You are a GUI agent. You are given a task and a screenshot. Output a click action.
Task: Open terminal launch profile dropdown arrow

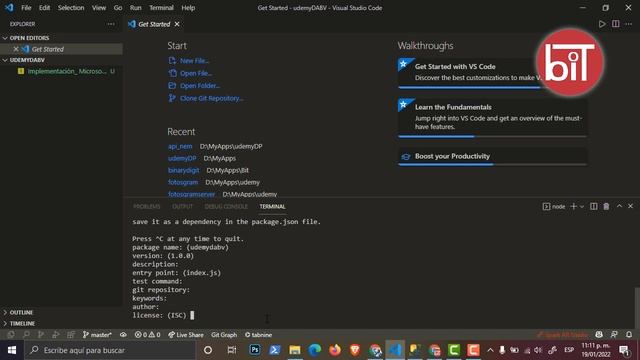click(x=582, y=207)
